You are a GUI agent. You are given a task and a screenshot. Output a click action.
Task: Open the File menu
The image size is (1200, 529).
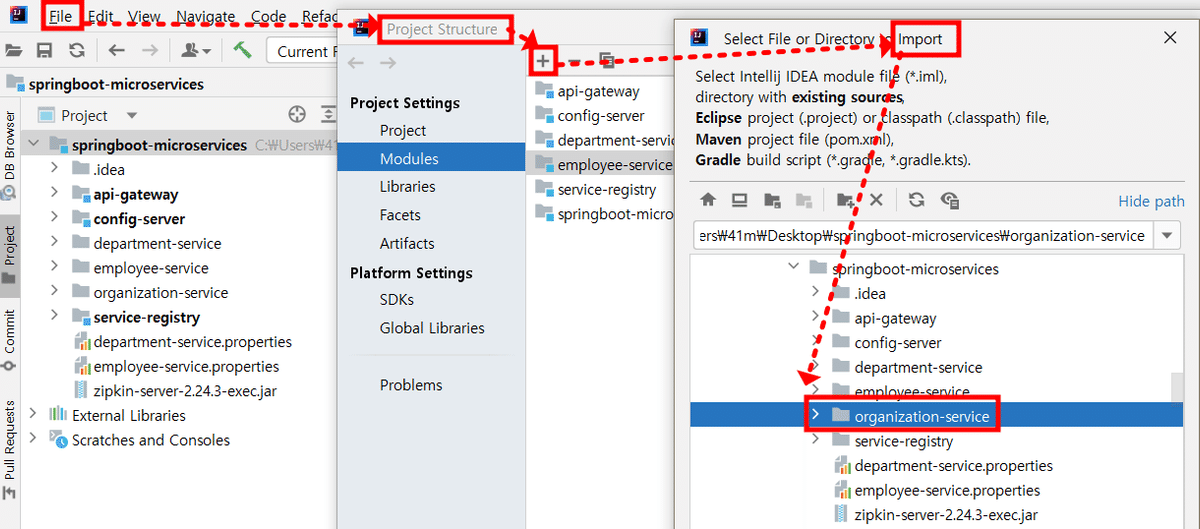pos(61,16)
